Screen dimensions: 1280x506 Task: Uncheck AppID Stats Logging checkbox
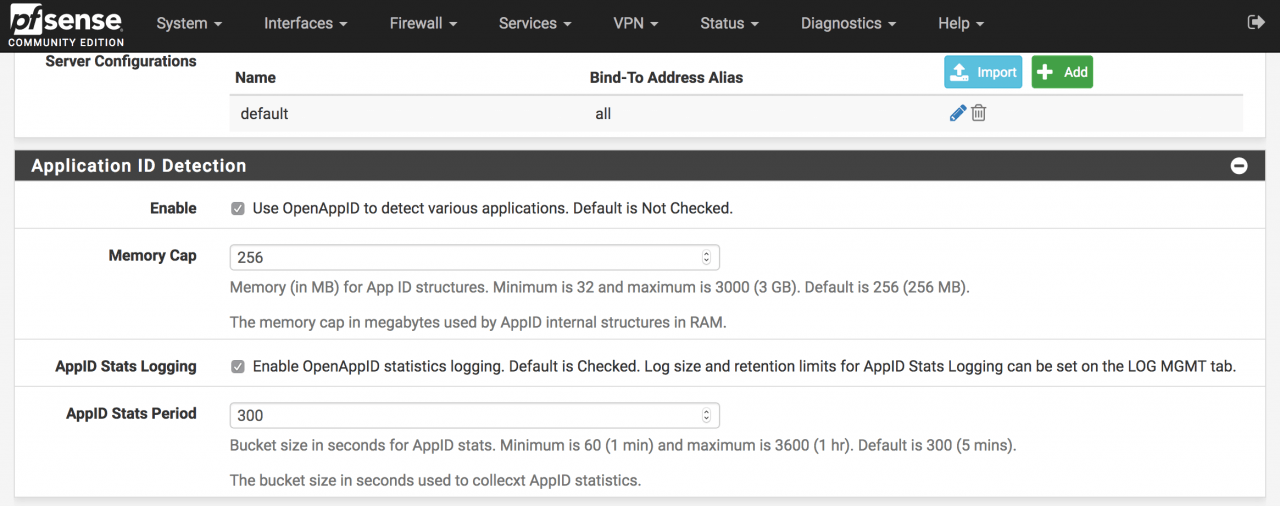pyautogui.click(x=238, y=367)
